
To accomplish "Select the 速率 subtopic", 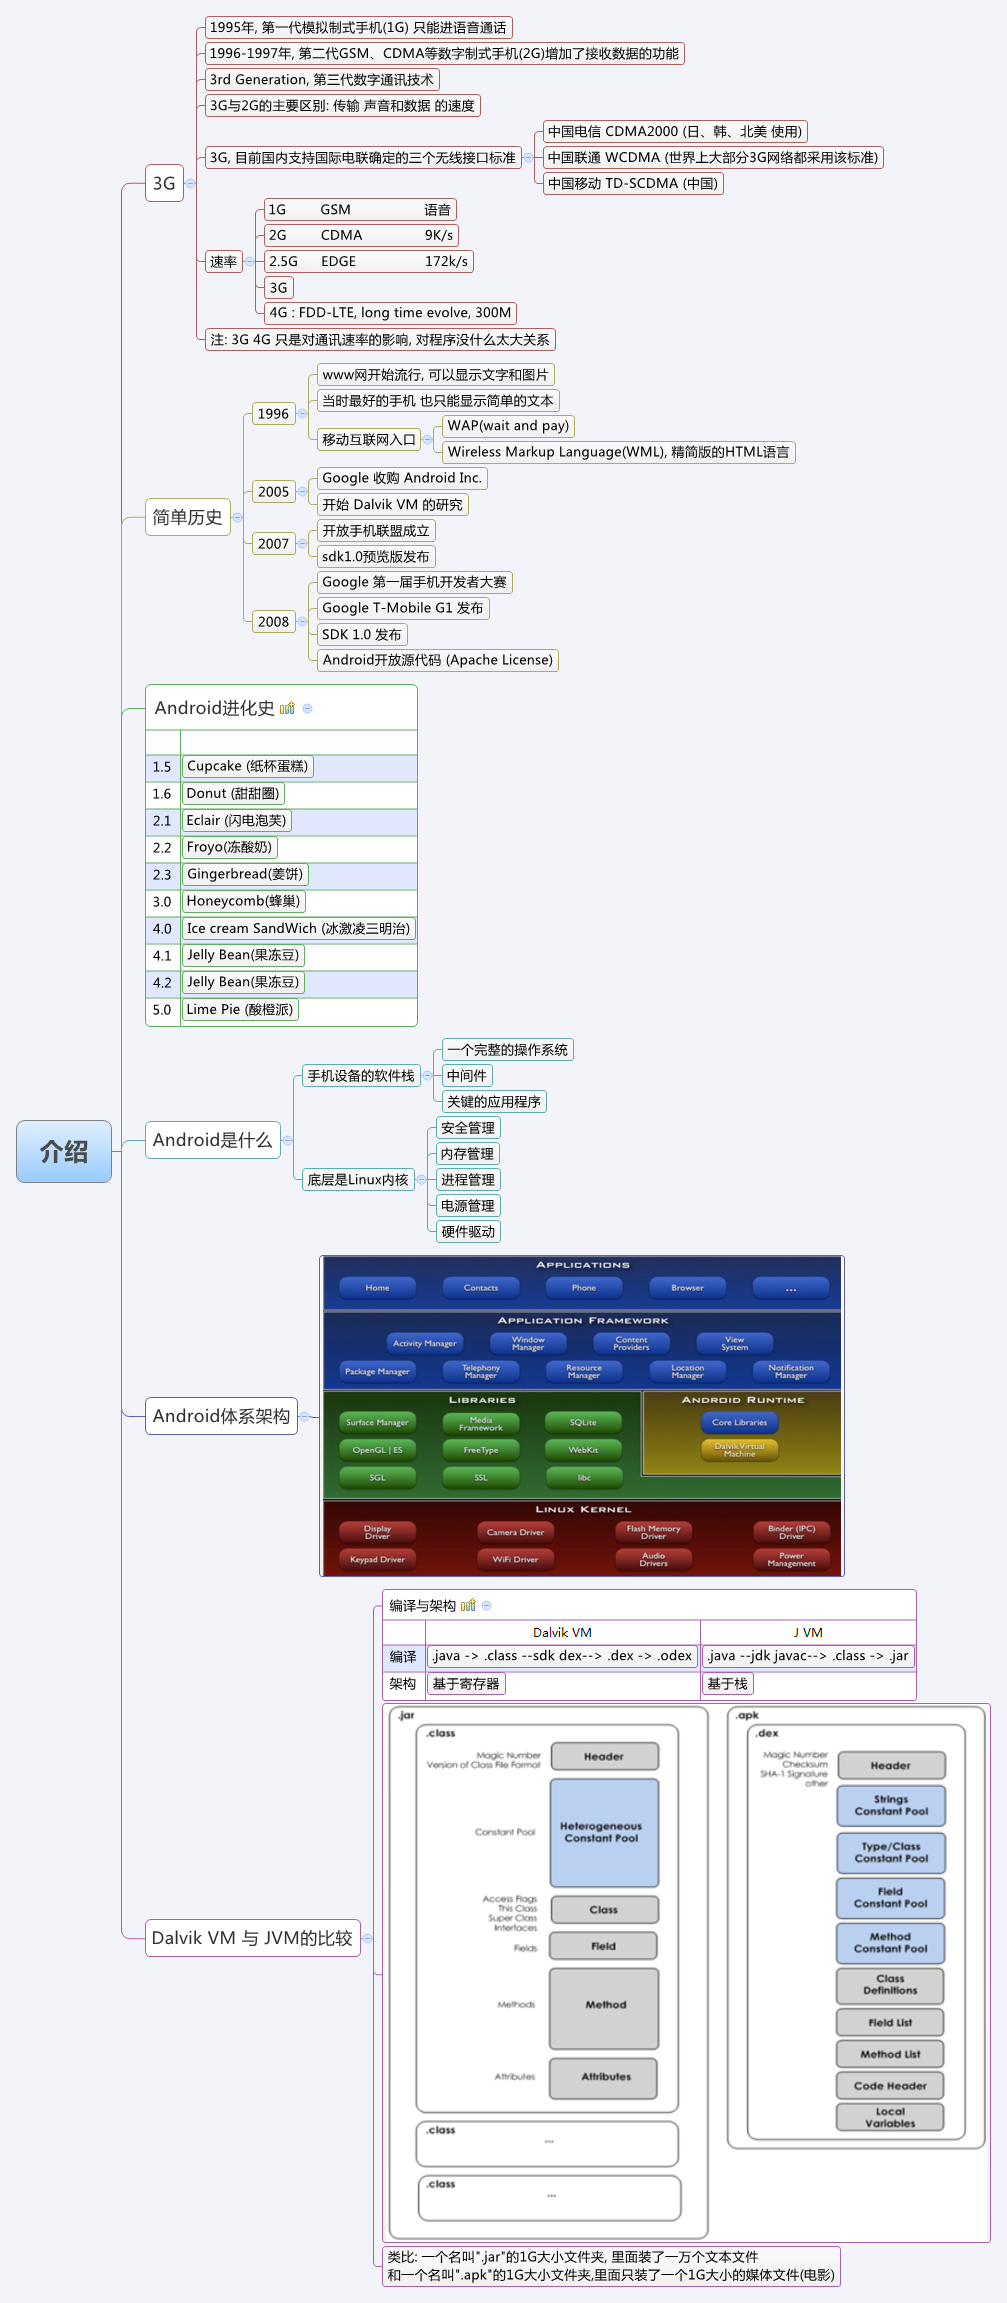I will 223,261.
